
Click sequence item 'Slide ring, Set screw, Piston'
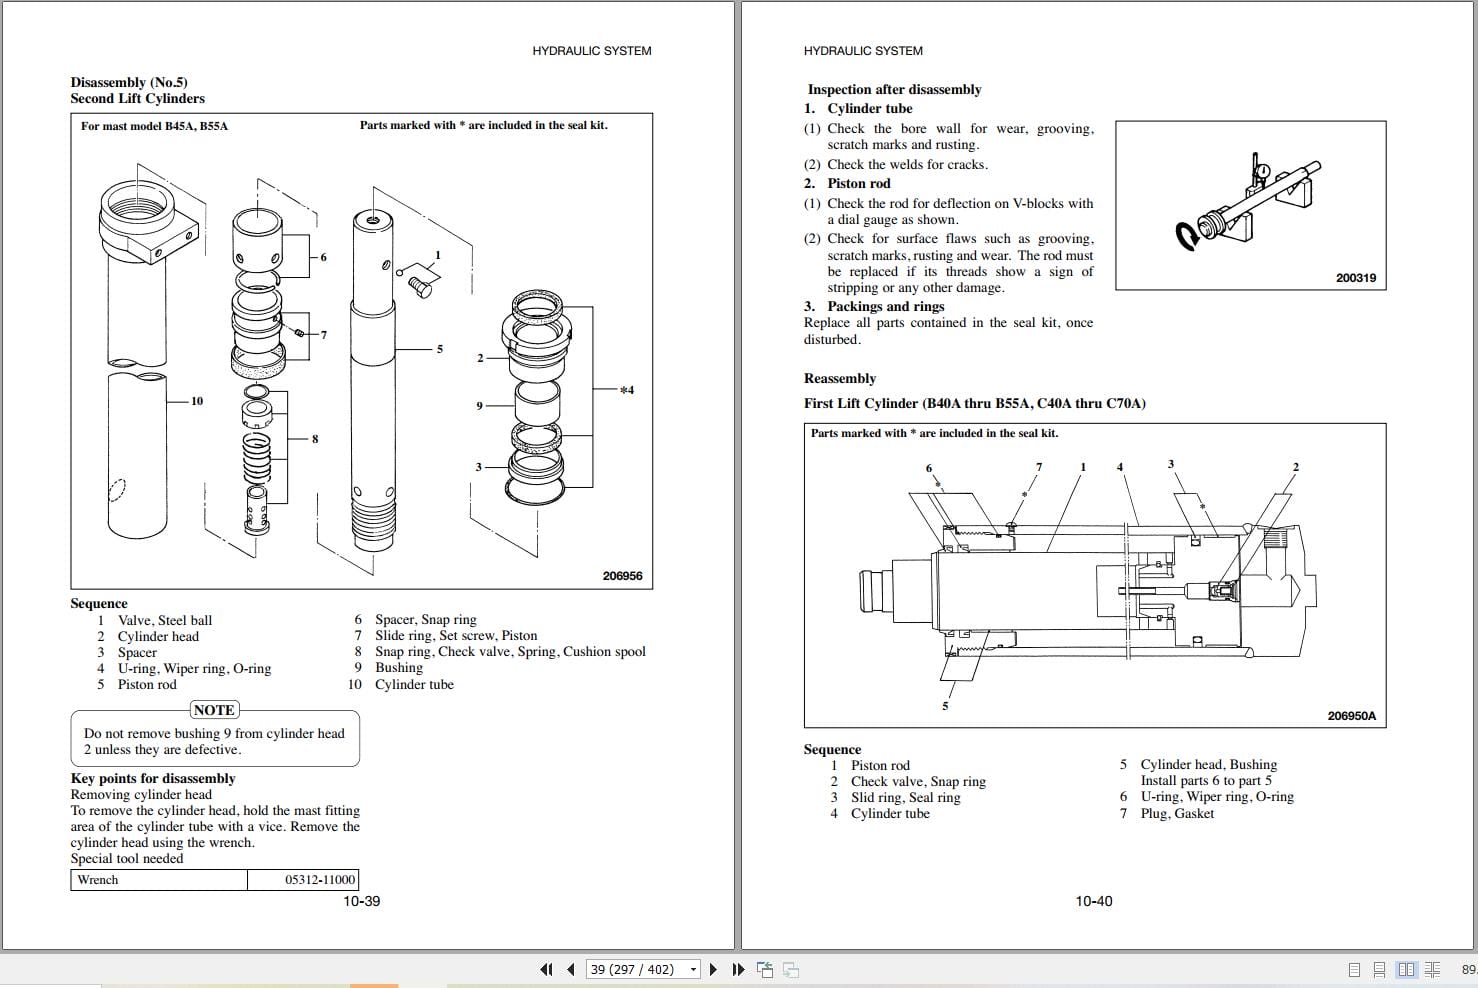coord(456,635)
